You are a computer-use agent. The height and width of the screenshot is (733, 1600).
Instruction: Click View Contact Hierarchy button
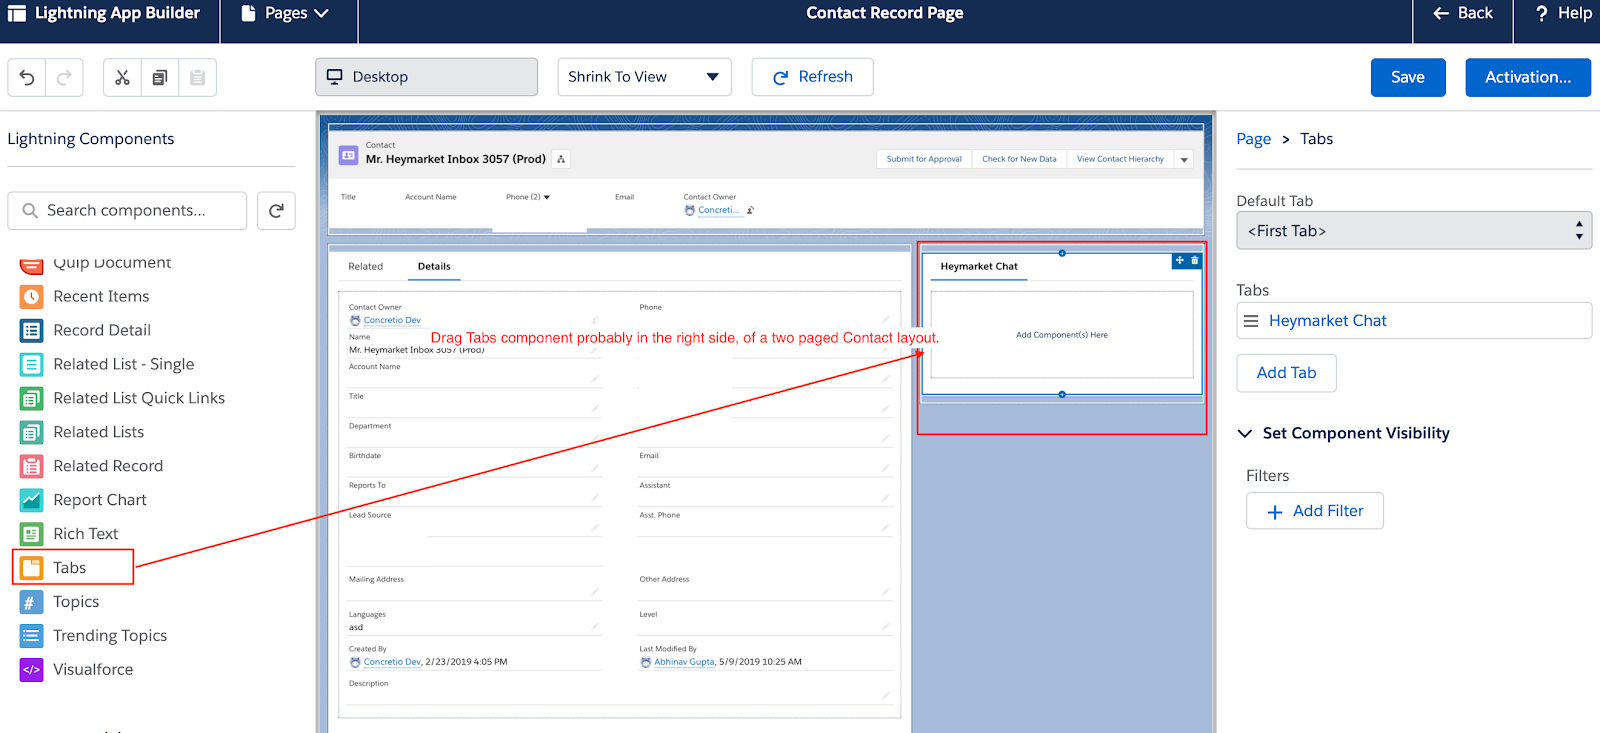click(1120, 159)
